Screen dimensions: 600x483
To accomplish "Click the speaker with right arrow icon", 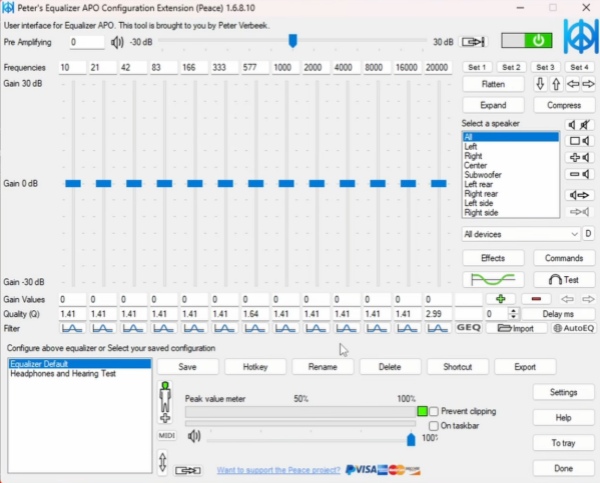I will point(580,195).
